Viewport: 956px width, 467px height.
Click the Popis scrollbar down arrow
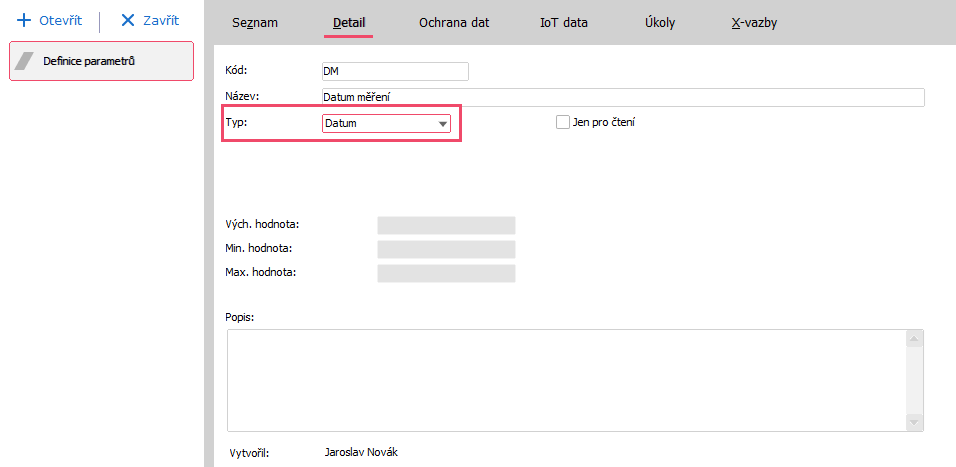[913, 422]
